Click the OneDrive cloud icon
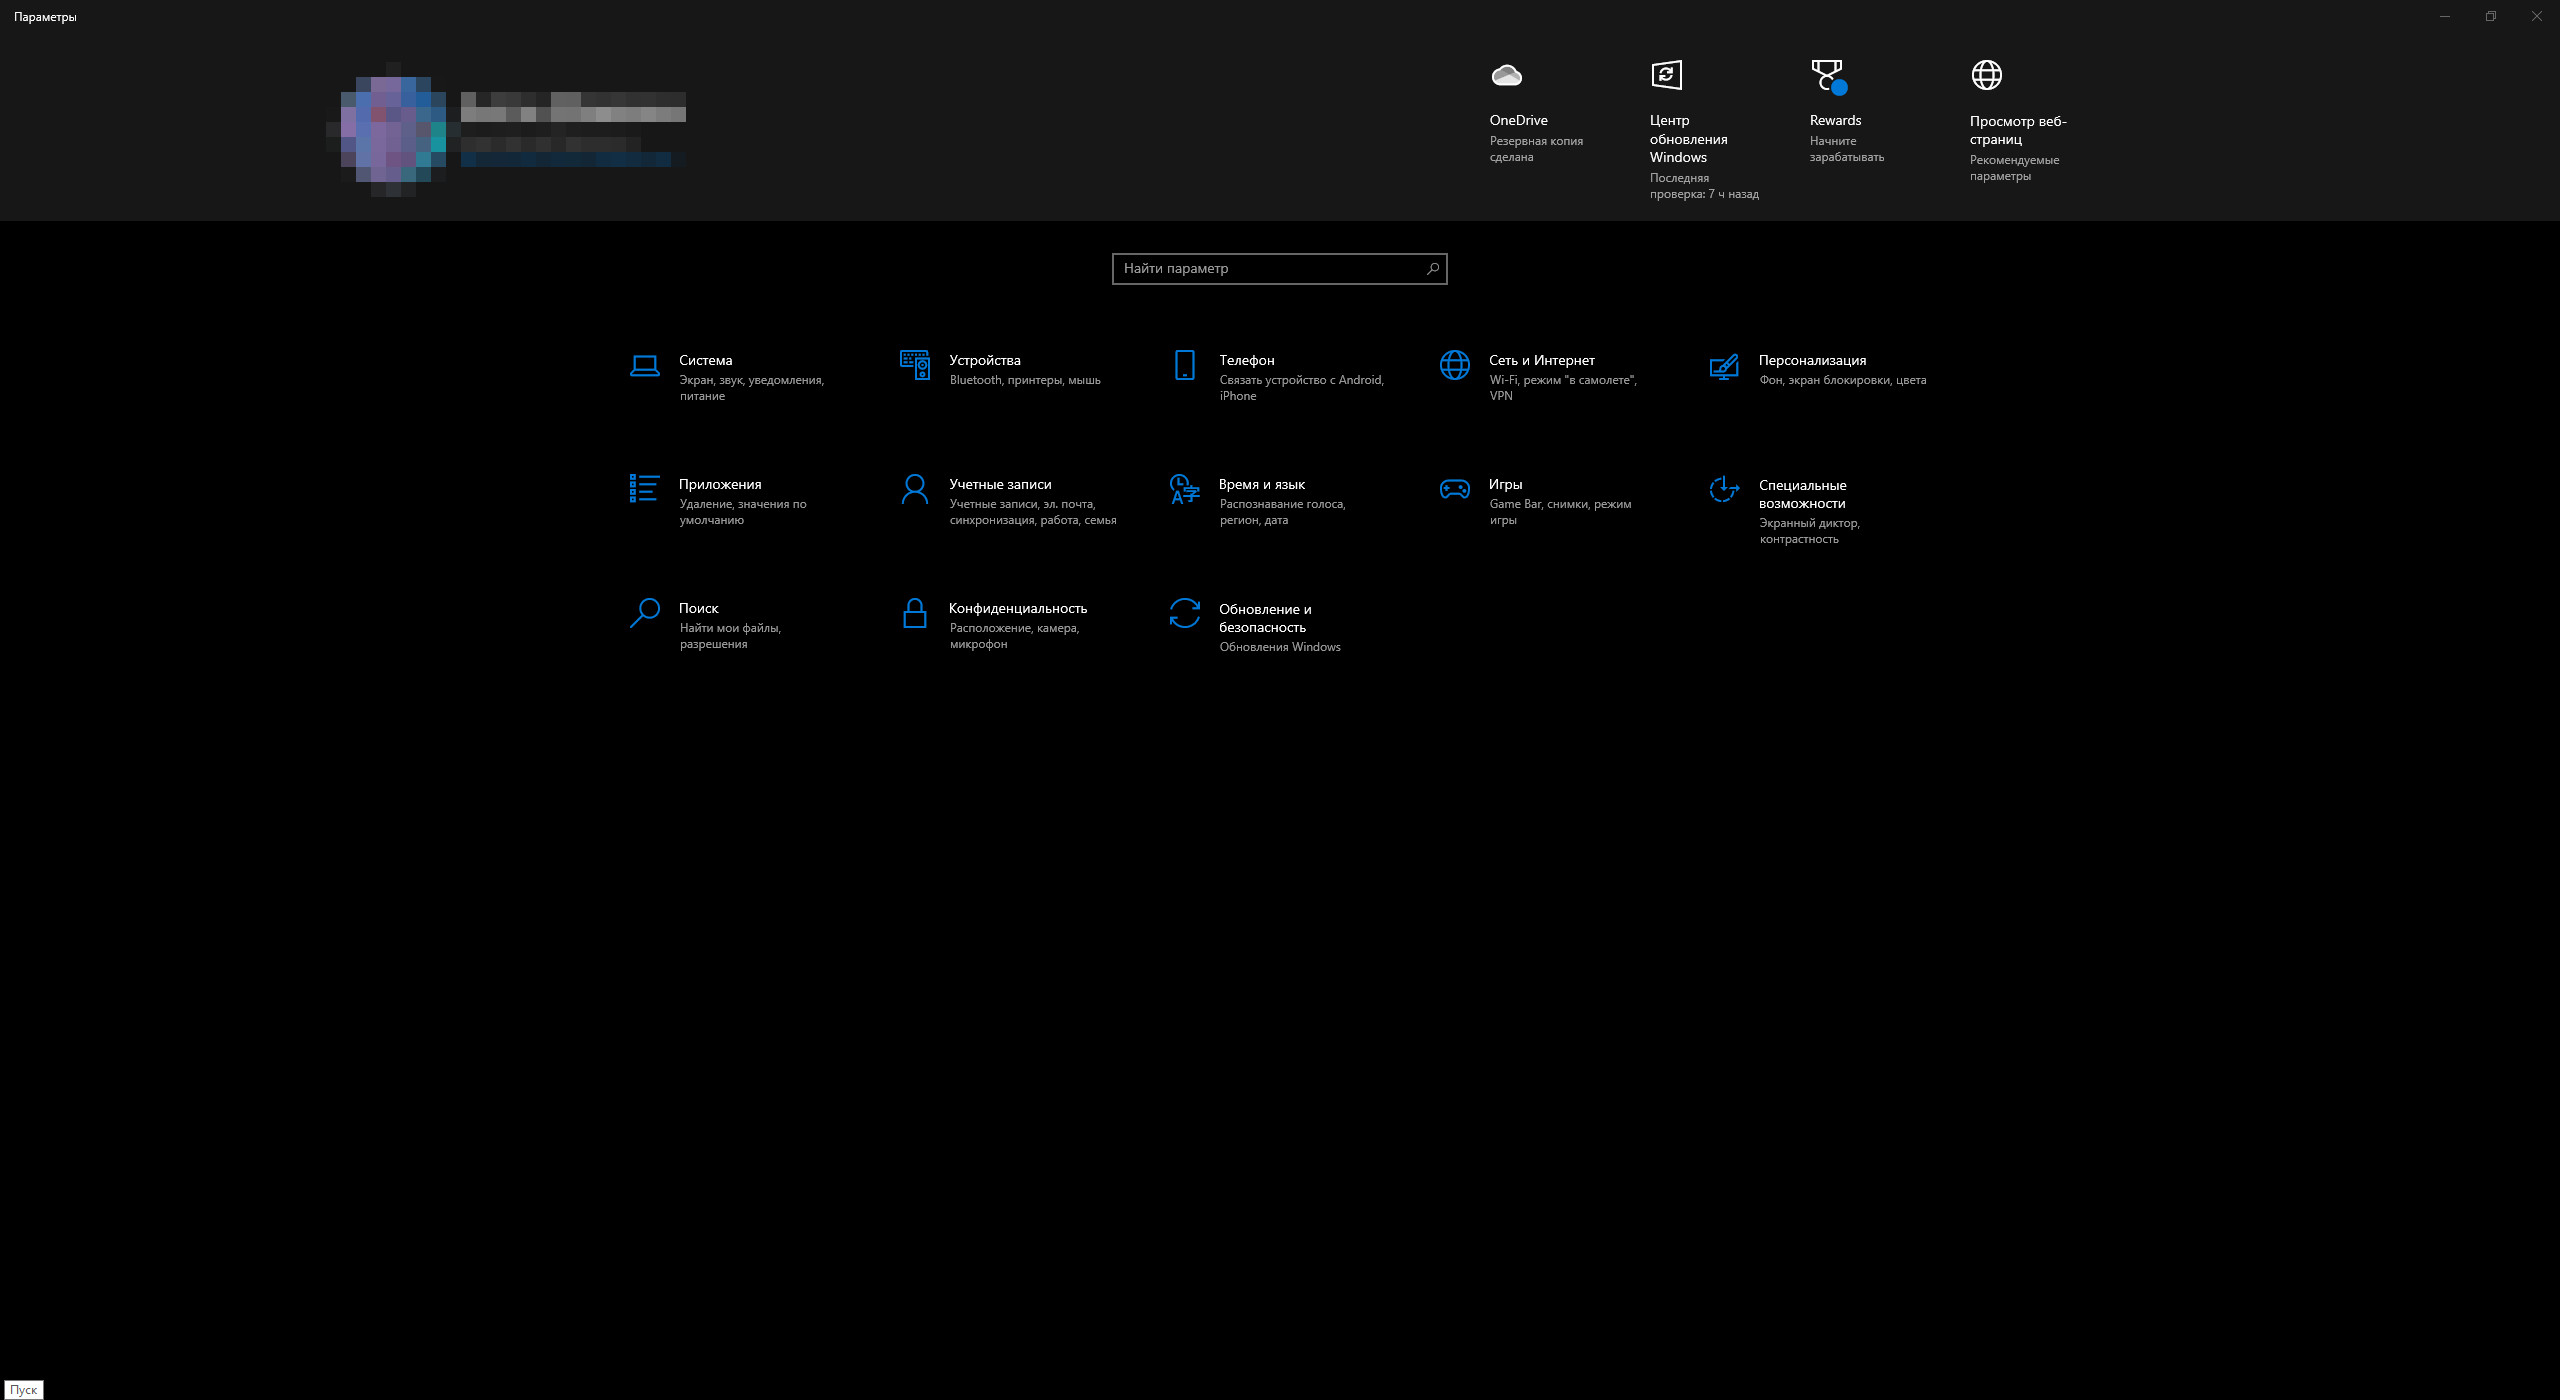 1506,76
